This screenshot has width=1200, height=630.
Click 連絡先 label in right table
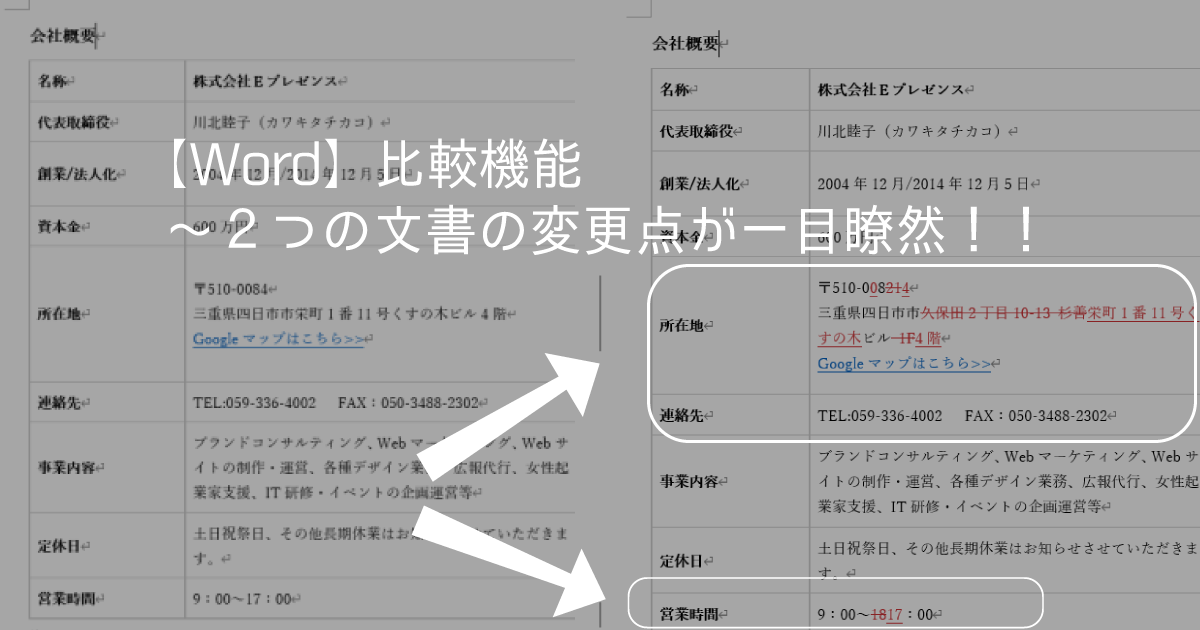point(681,415)
